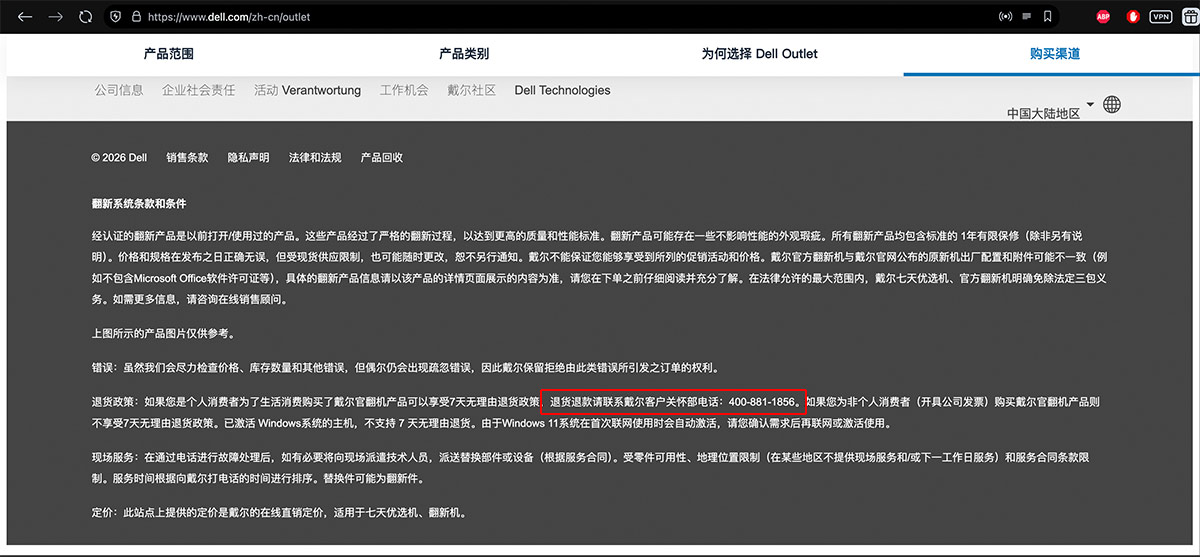Reload the page with the refresh icon

[85, 17]
